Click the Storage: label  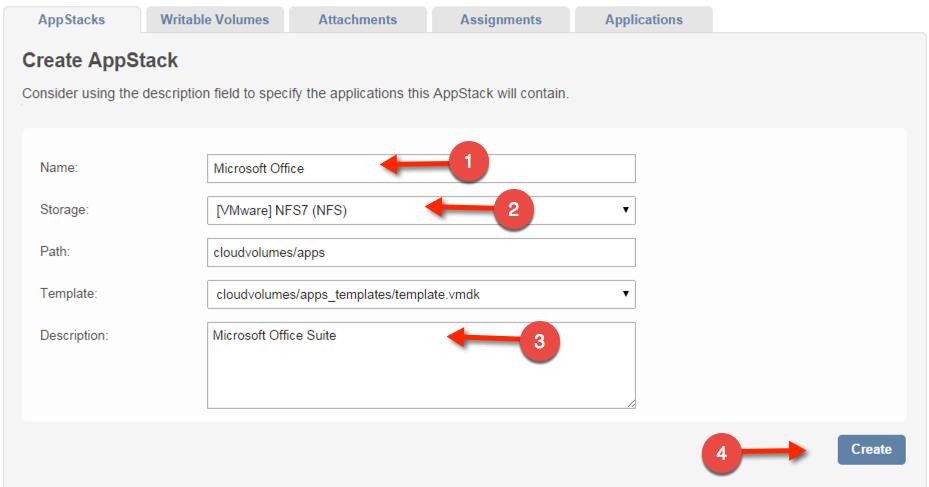click(x=64, y=210)
